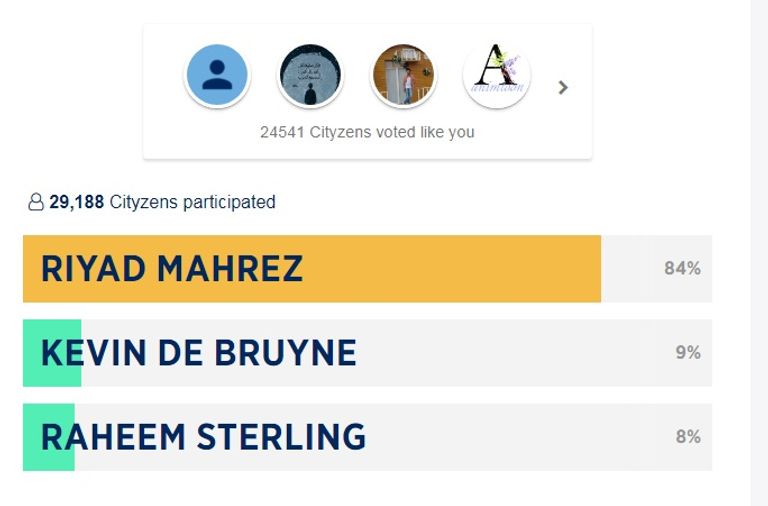Click the letter "A" logo avatar
Image resolution: width=768 pixels, height=506 pixels.
click(x=496, y=76)
